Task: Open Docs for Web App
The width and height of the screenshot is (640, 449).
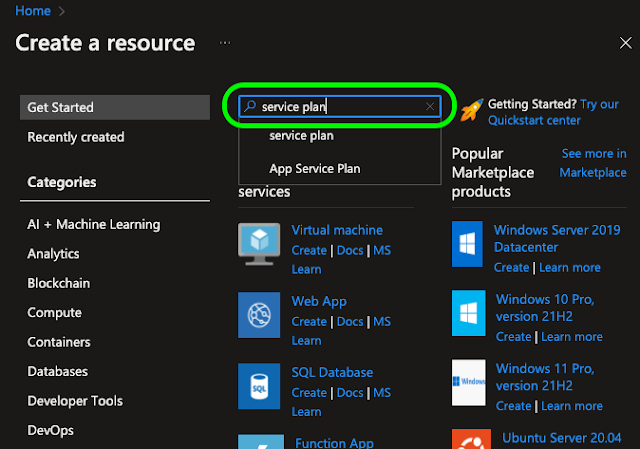Action: coord(350,322)
